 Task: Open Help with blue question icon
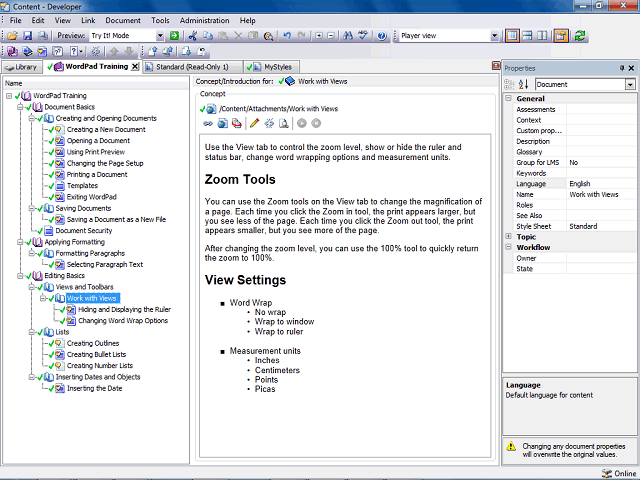382,36
